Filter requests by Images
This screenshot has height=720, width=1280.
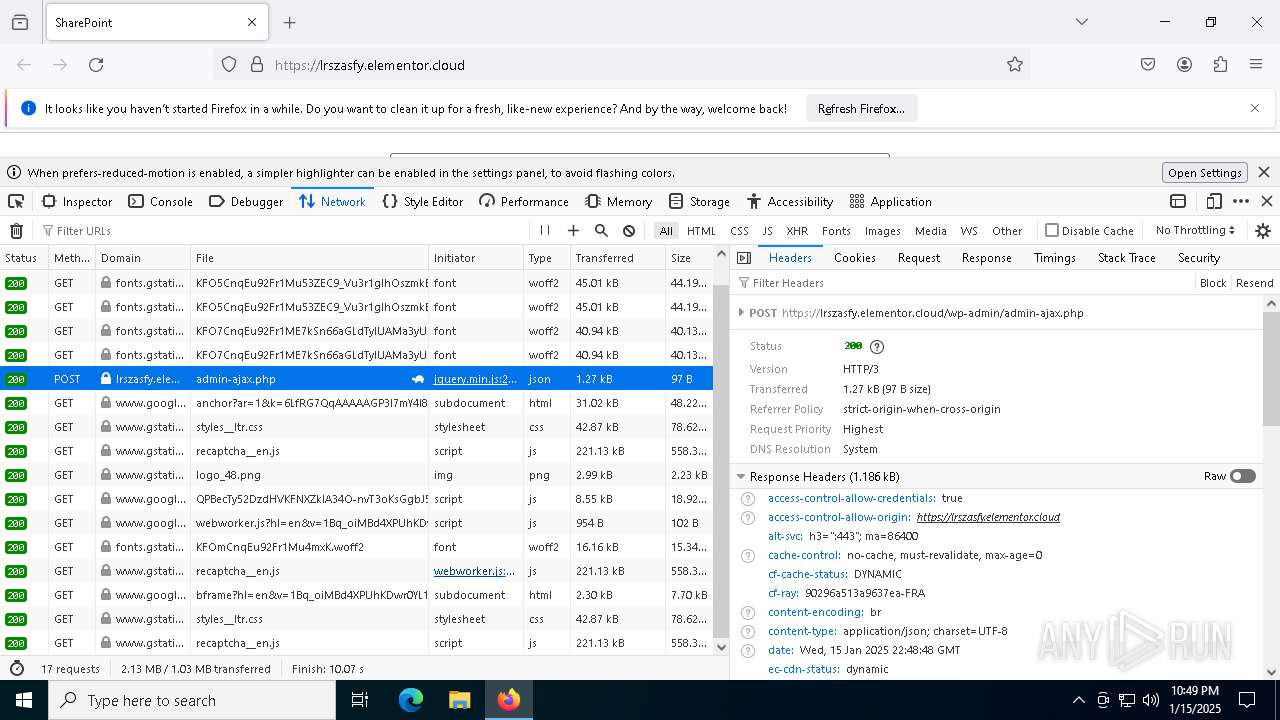coord(883,231)
